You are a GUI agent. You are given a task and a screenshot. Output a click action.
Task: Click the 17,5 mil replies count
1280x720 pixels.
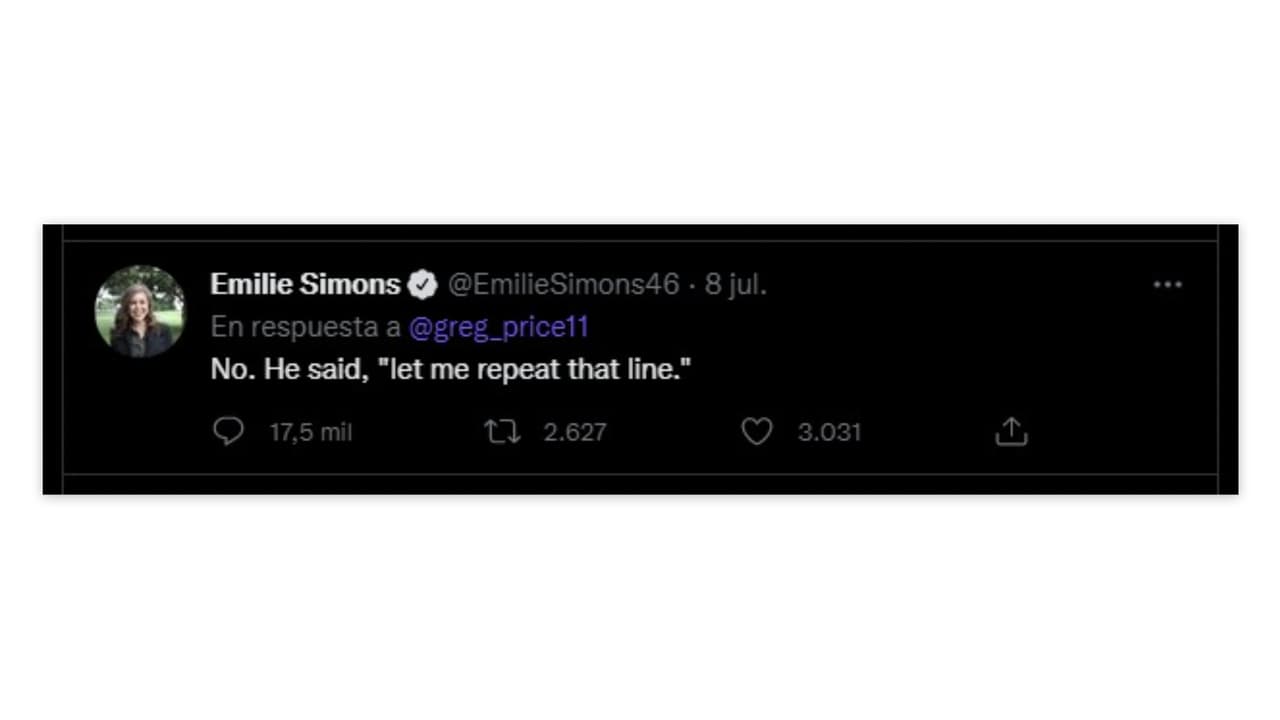[311, 432]
